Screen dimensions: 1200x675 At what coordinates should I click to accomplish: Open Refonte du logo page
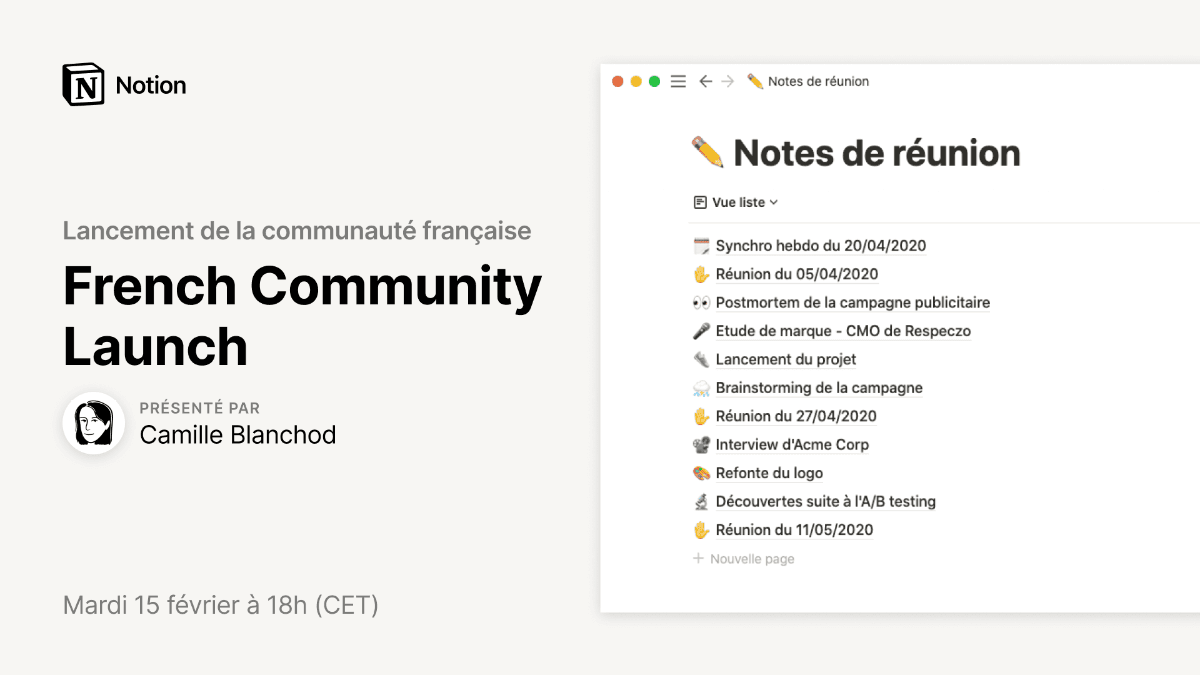770,473
